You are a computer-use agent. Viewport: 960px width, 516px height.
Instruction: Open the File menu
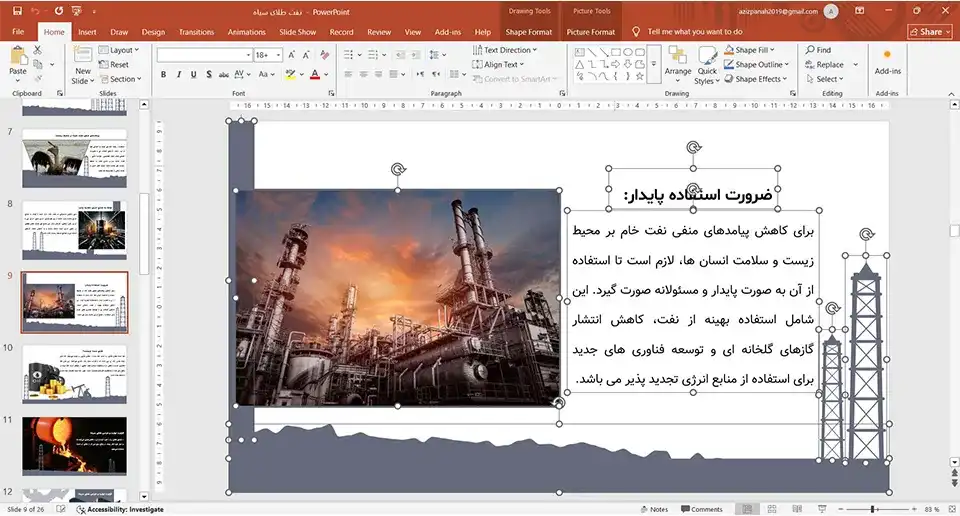pyautogui.click(x=18, y=32)
